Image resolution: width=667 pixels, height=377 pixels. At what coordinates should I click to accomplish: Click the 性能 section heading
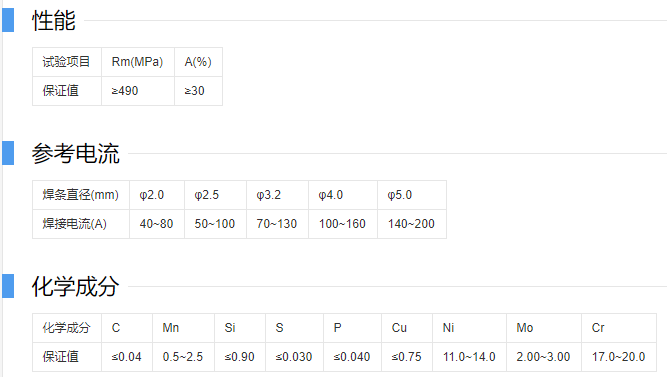click(x=54, y=20)
